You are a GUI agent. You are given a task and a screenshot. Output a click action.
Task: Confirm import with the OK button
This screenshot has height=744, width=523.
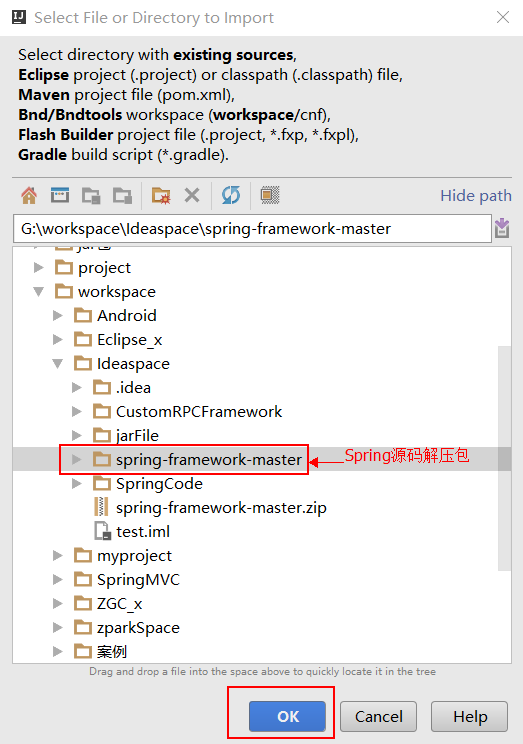(x=288, y=716)
